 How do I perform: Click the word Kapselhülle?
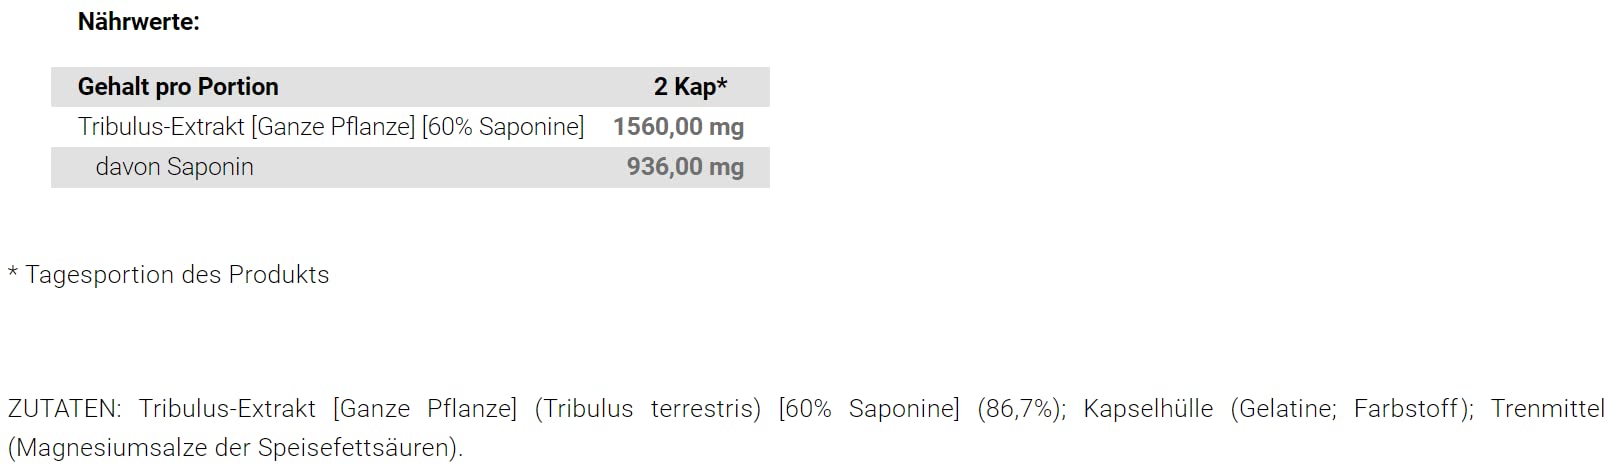1148,409
